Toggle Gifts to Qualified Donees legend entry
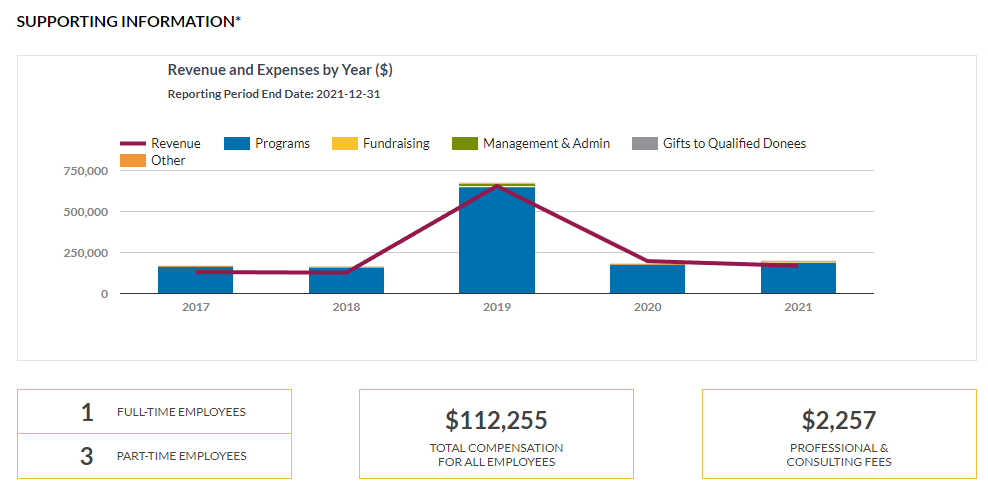The width and height of the screenshot is (988, 496). pos(645,143)
